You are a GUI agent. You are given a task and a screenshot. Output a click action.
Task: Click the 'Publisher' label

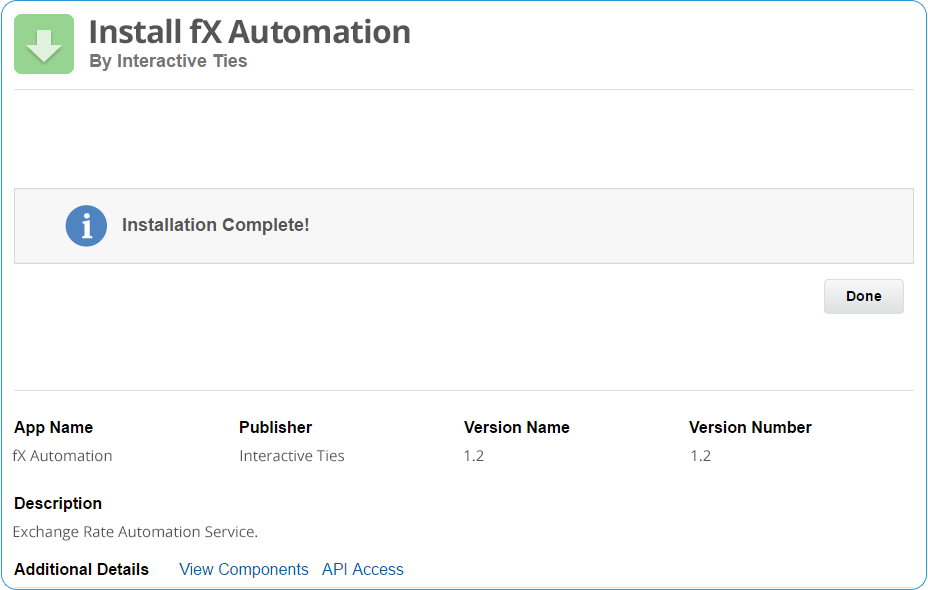tap(275, 427)
